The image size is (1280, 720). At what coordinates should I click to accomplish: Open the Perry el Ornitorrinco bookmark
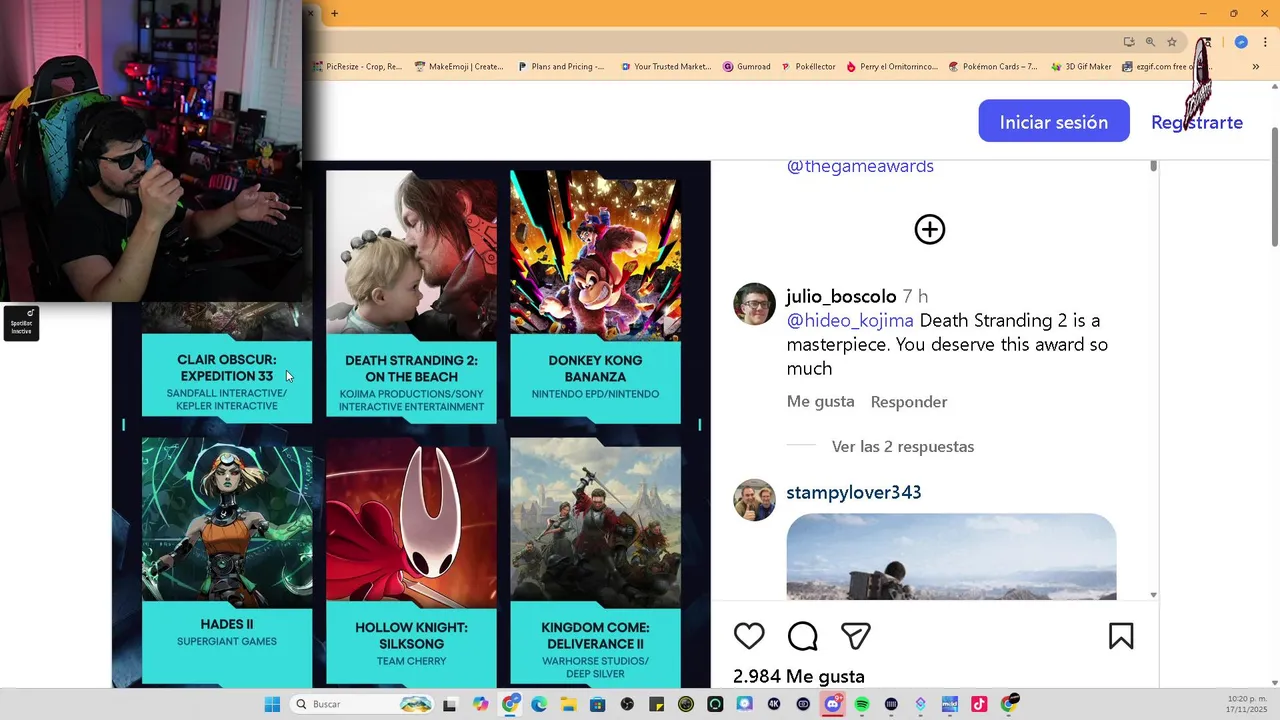pyautogui.click(x=892, y=67)
